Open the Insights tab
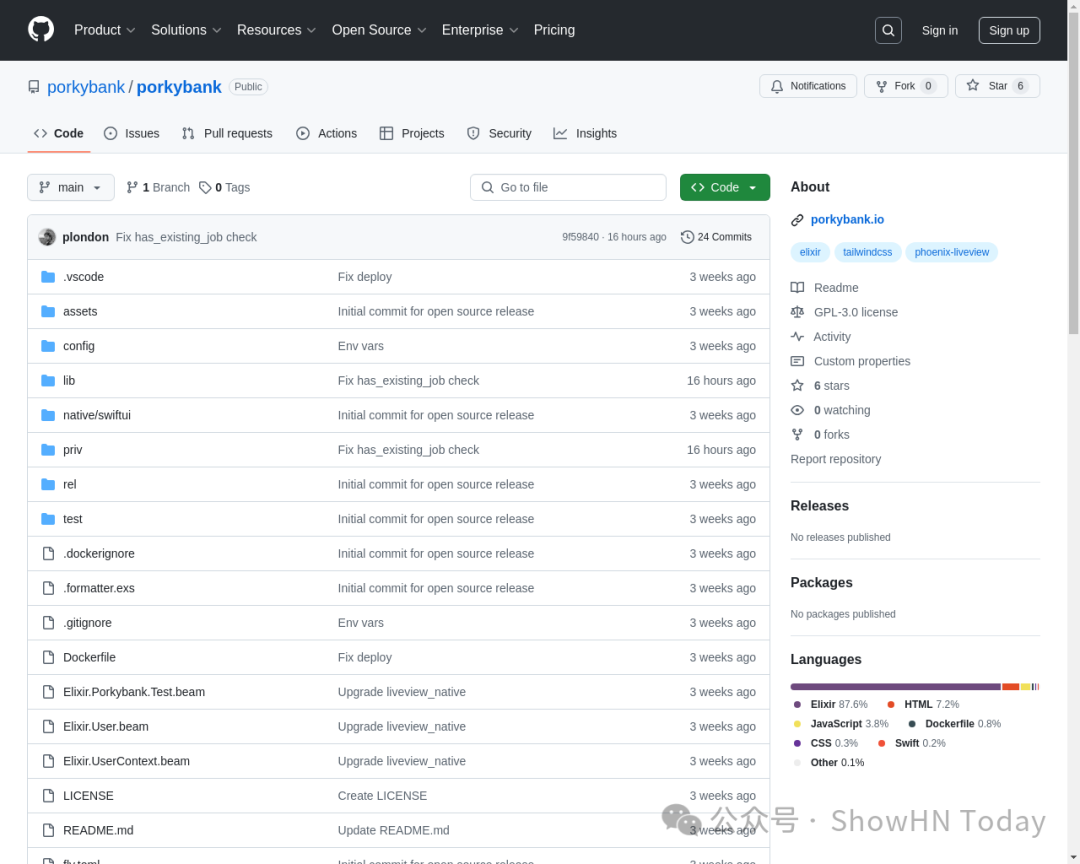The image size is (1080, 864). point(585,134)
